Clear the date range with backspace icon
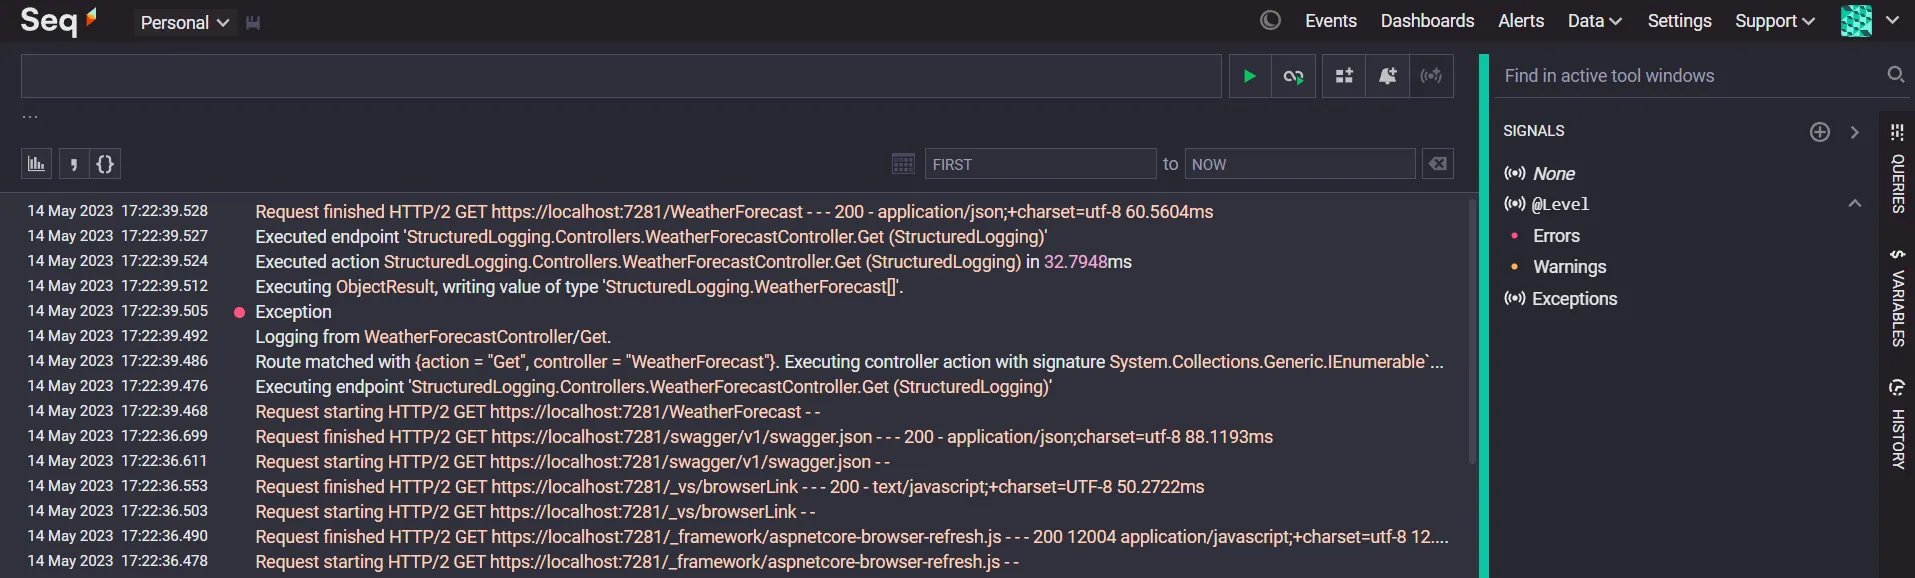Screen dimensions: 1915x578 1438,164
